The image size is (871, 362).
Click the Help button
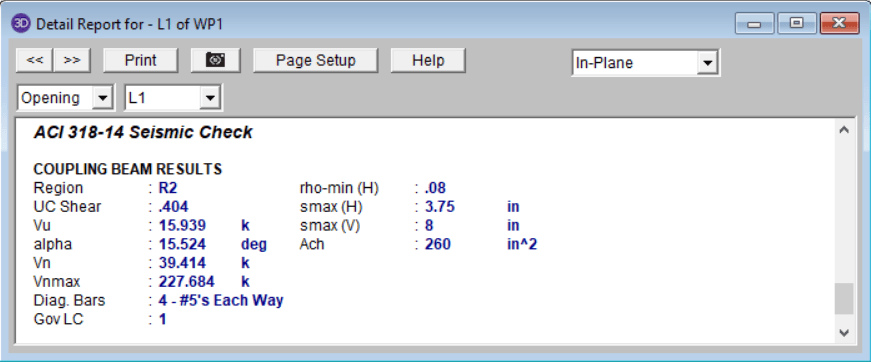(428, 60)
